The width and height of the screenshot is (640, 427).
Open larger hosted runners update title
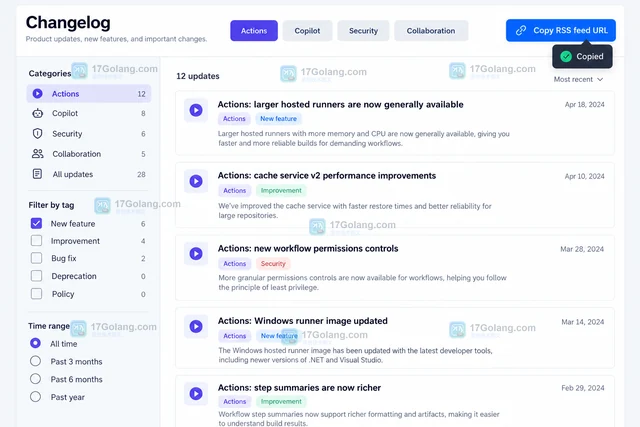pyautogui.click(x=340, y=105)
